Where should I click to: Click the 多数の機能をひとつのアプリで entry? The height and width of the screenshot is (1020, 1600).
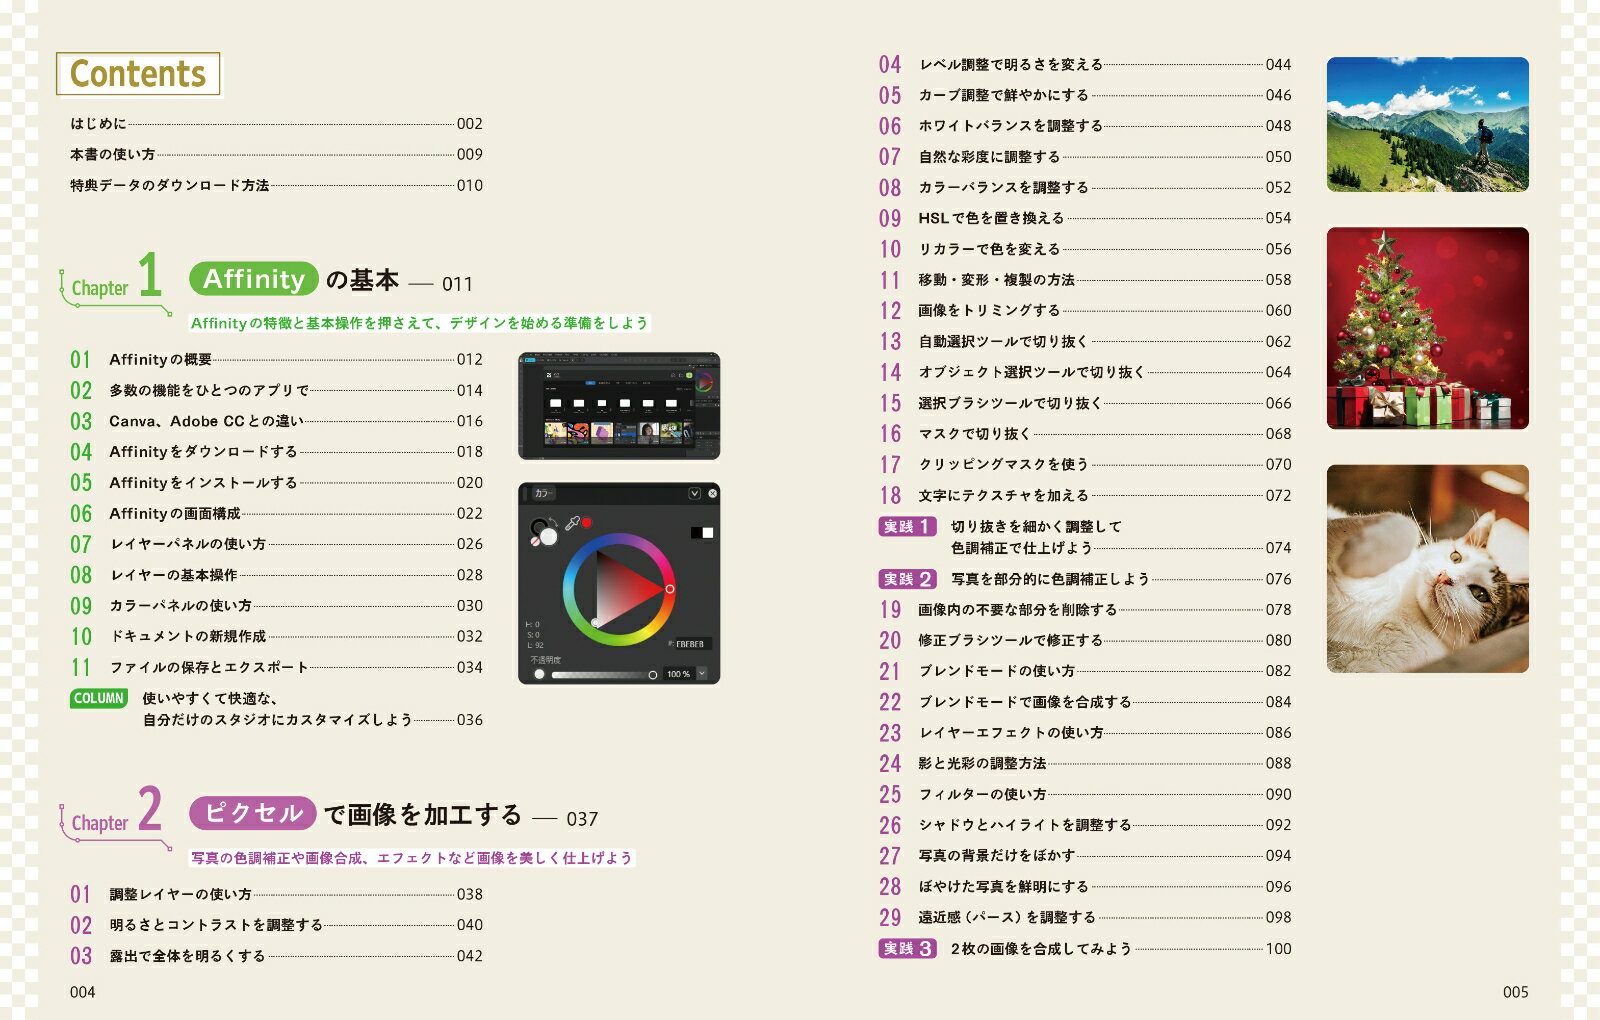coord(276,391)
